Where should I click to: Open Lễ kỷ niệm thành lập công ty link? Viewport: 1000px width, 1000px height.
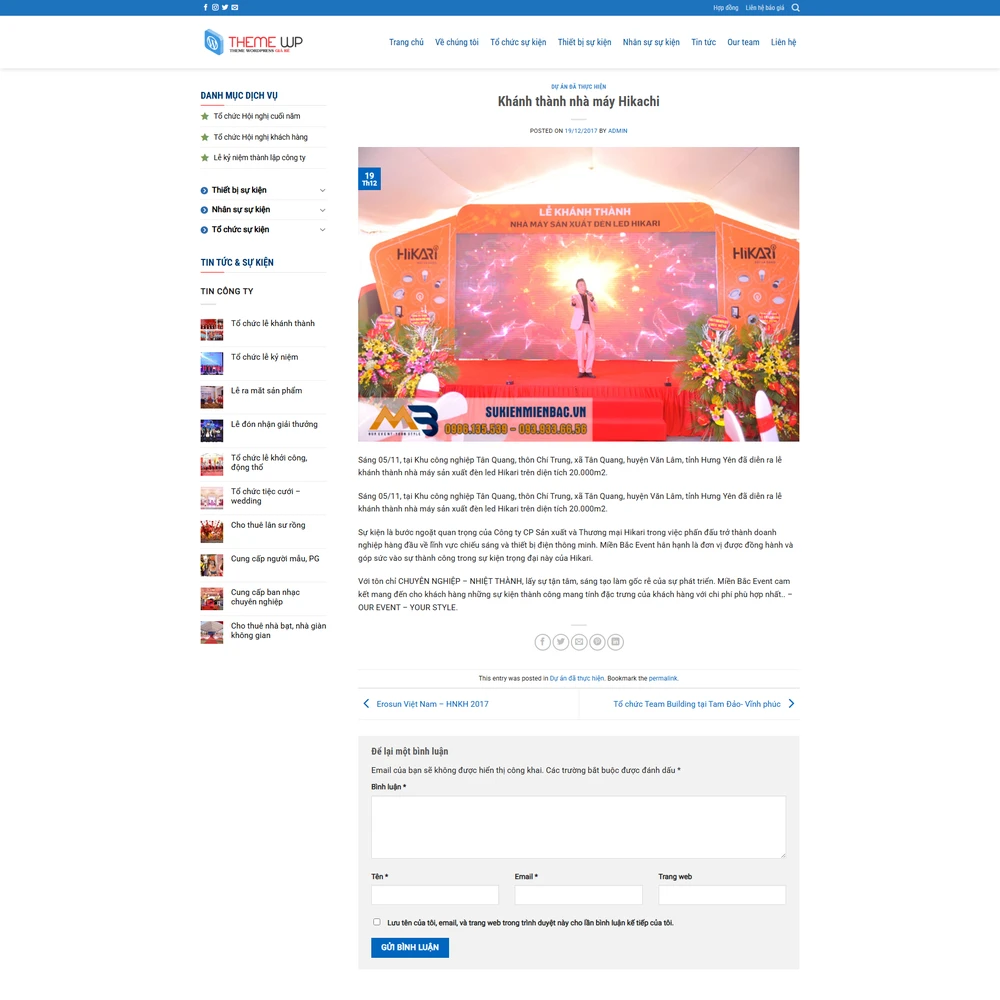click(x=260, y=158)
